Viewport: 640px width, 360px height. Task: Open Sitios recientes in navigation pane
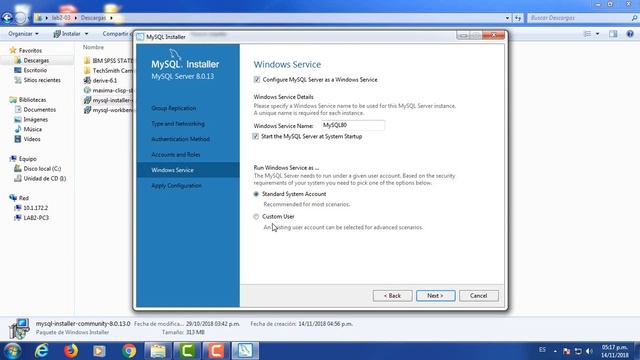tap(42, 80)
